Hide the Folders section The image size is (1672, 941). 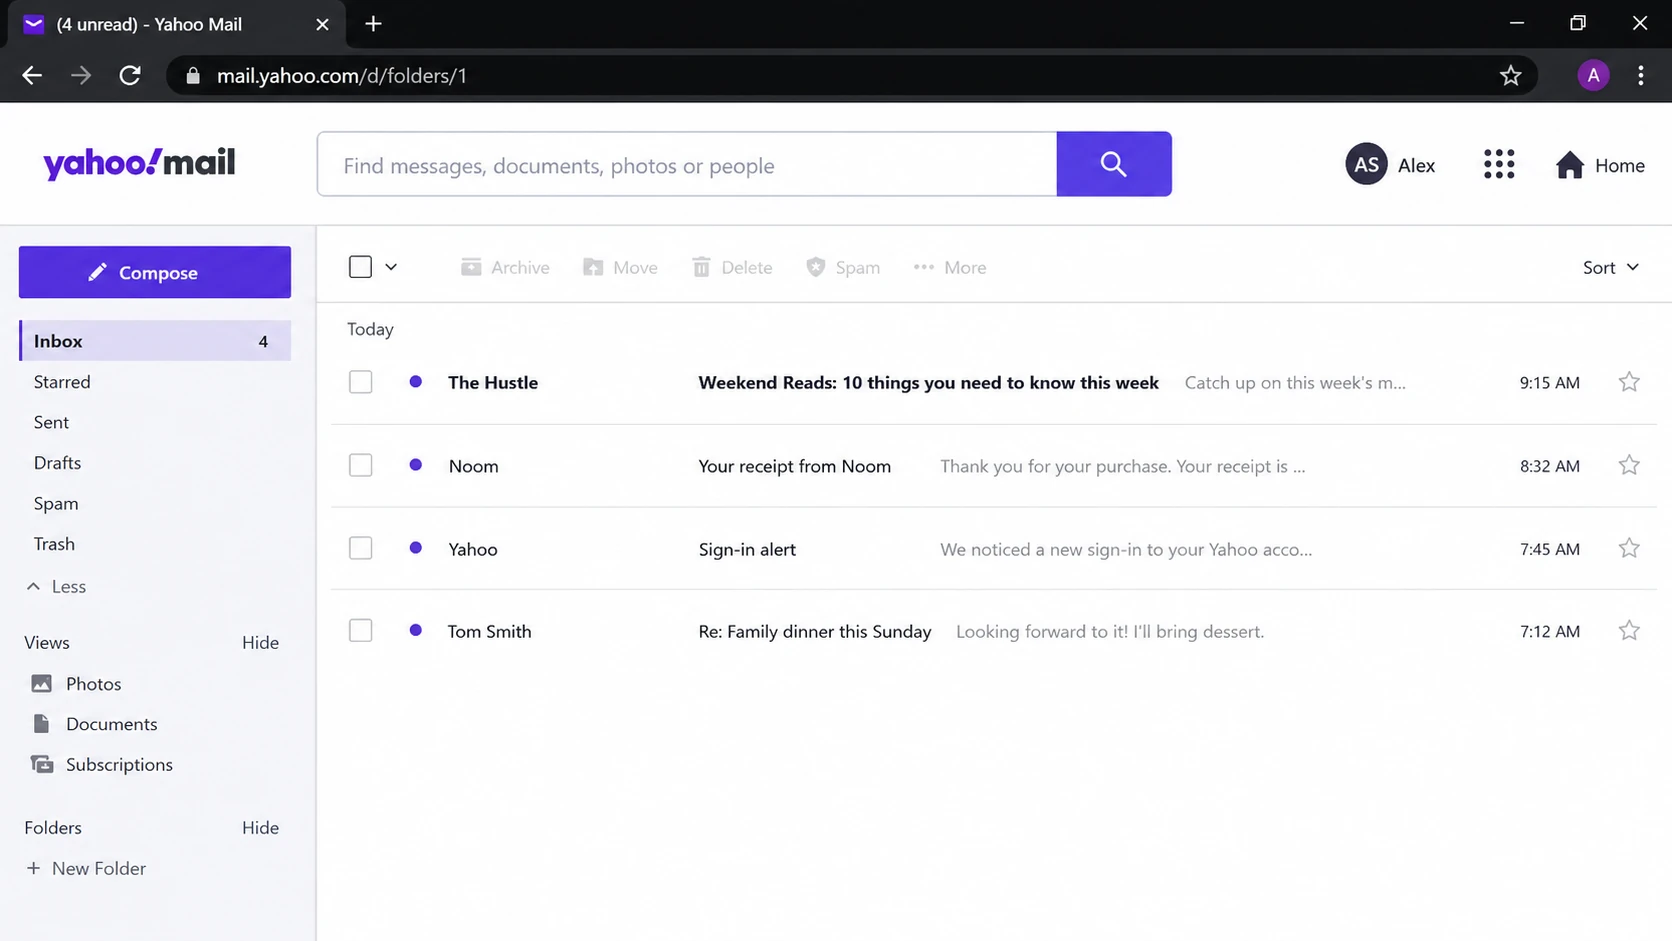260,827
